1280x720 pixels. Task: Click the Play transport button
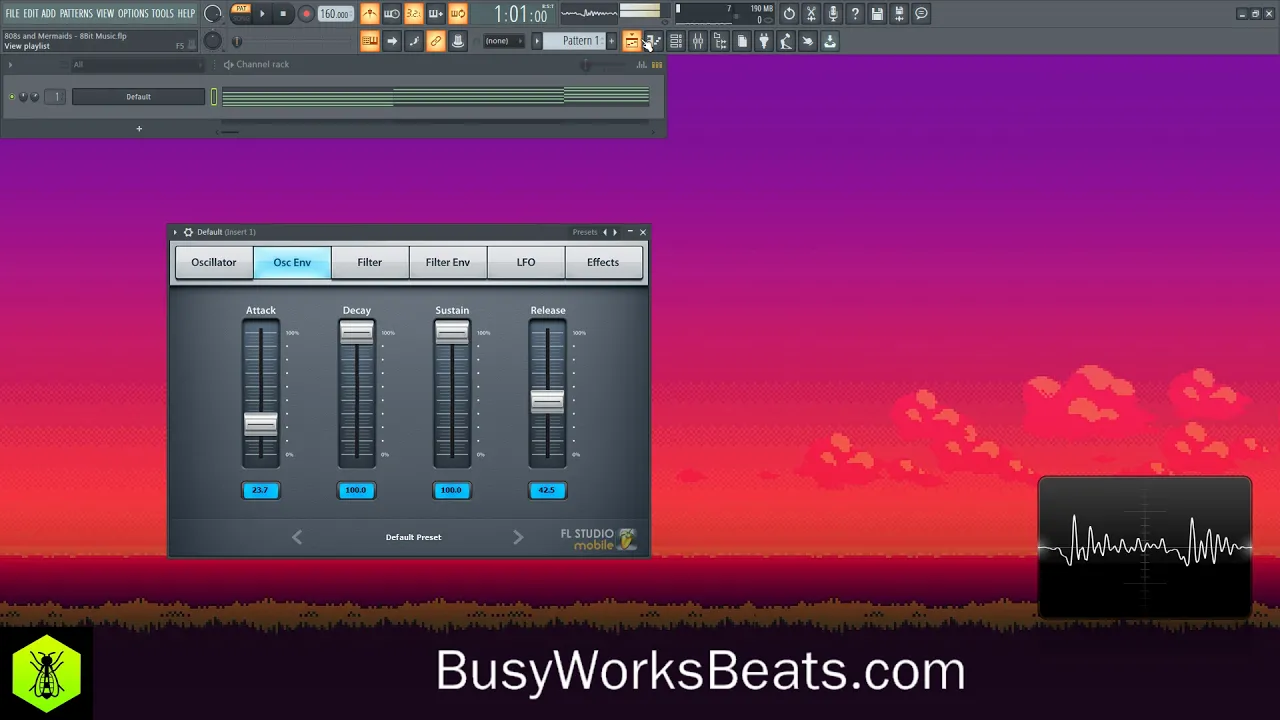tap(262, 14)
